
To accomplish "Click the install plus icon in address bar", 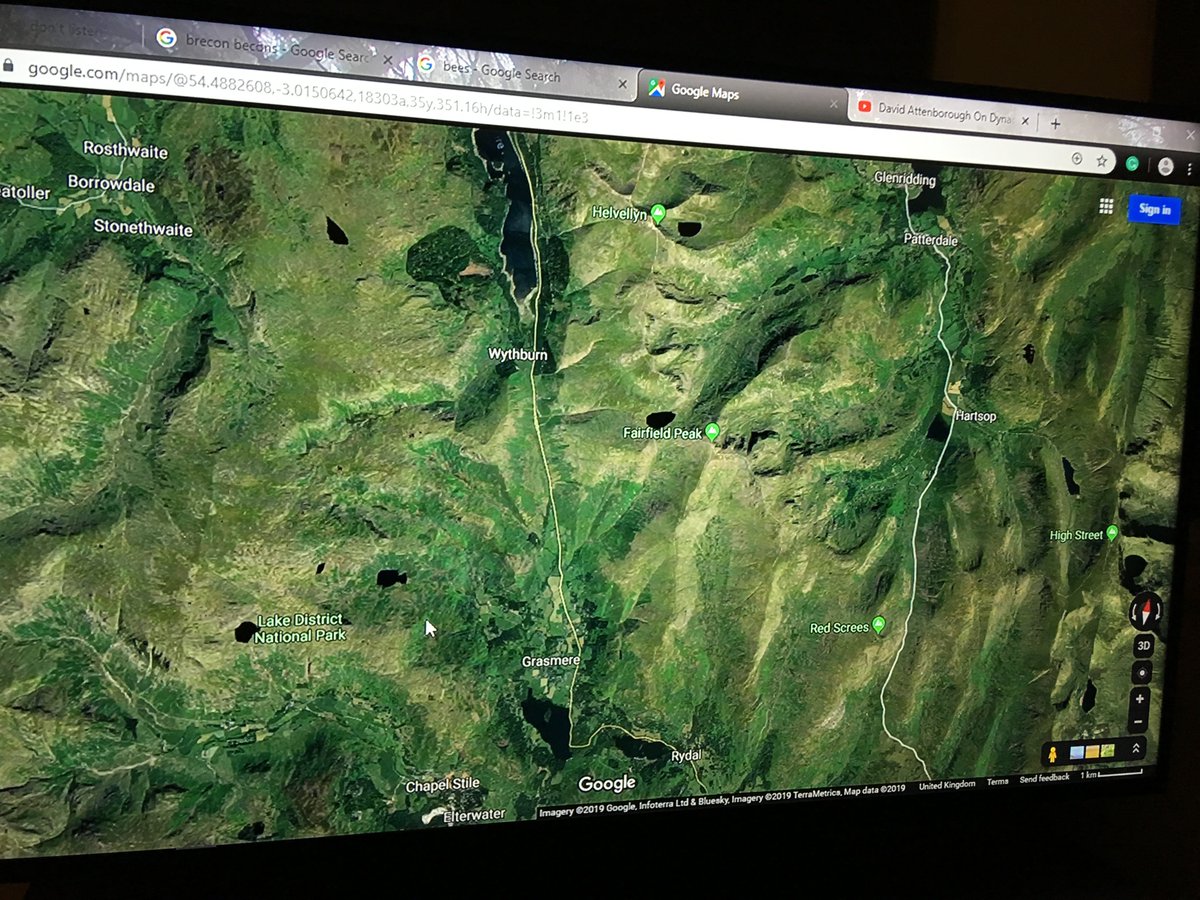I will click(x=1076, y=158).
